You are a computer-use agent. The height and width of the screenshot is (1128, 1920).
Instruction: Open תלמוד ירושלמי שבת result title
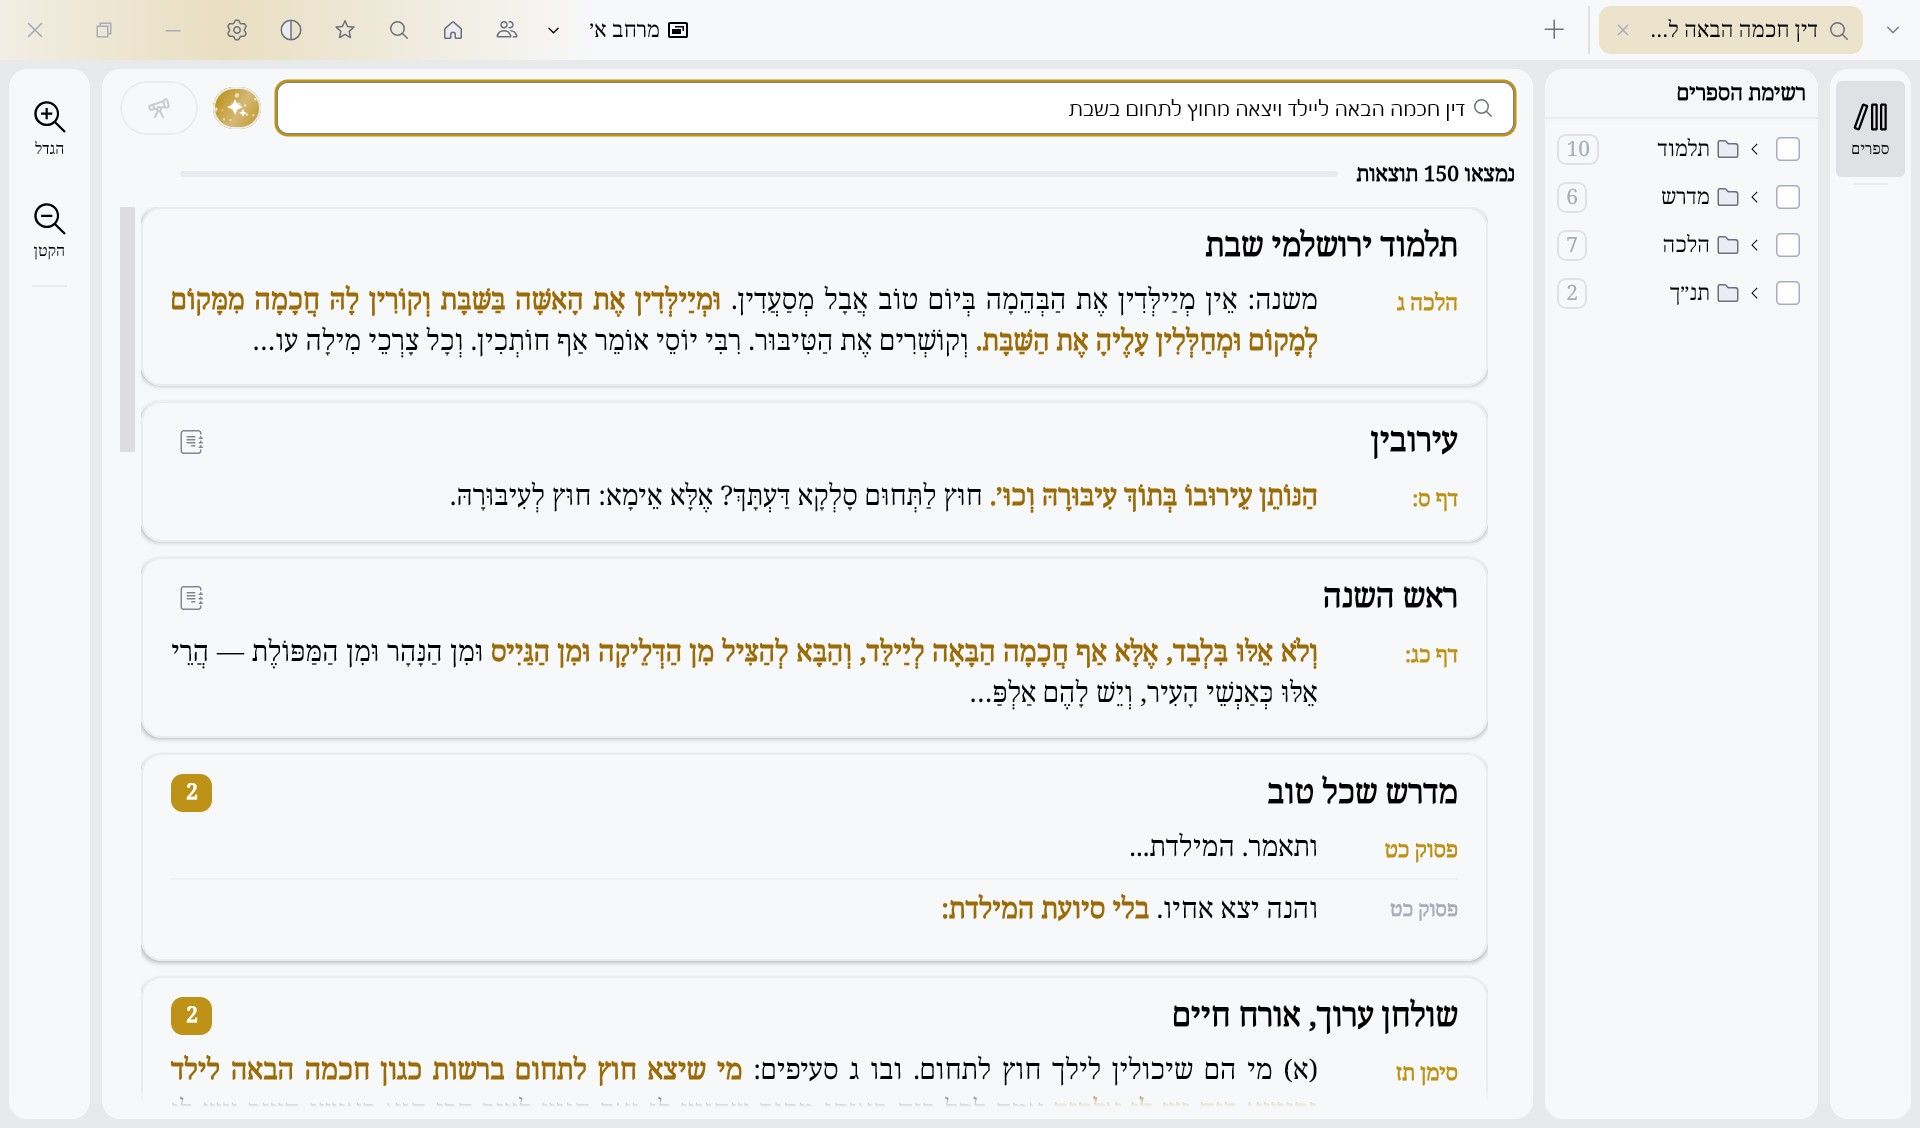[1330, 245]
